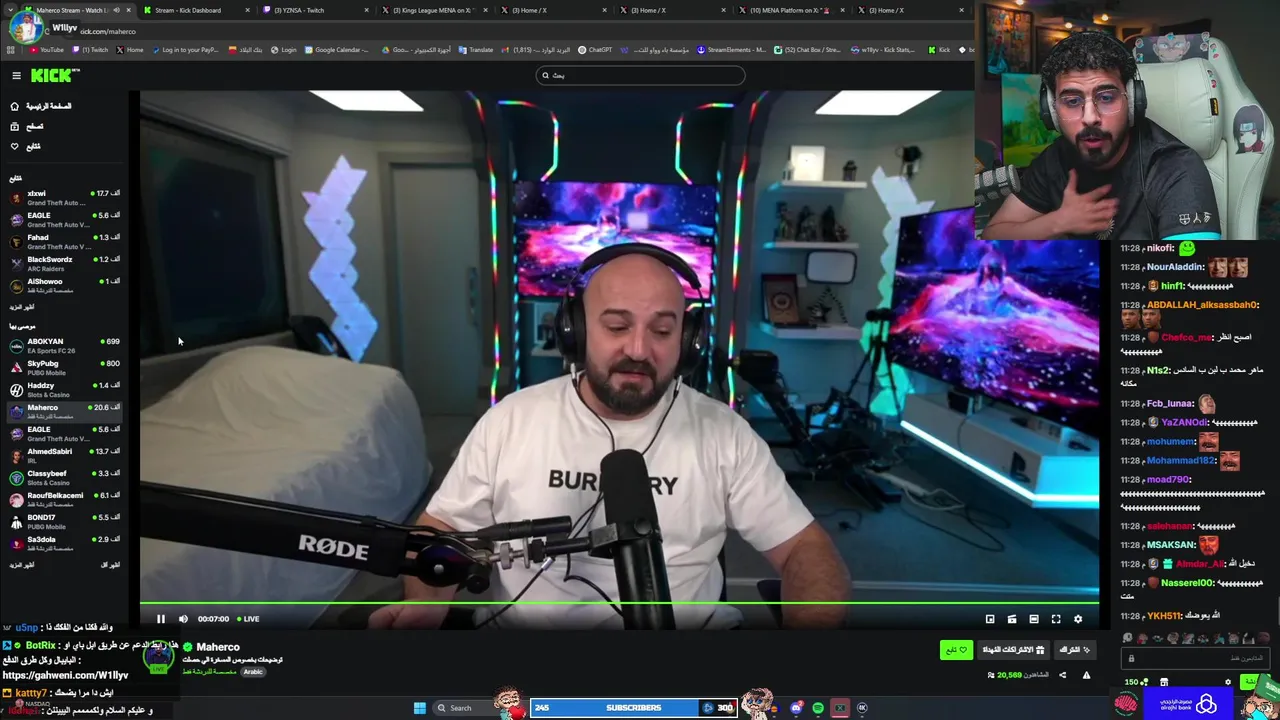Open the browser tab search dropdown
The image size is (1280, 720).
click(10, 10)
